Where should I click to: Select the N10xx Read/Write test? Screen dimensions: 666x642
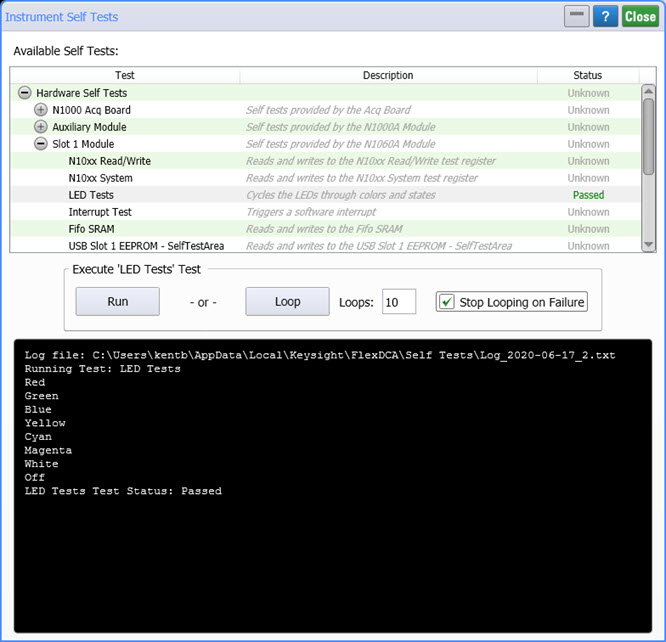pyautogui.click(x=109, y=161)
